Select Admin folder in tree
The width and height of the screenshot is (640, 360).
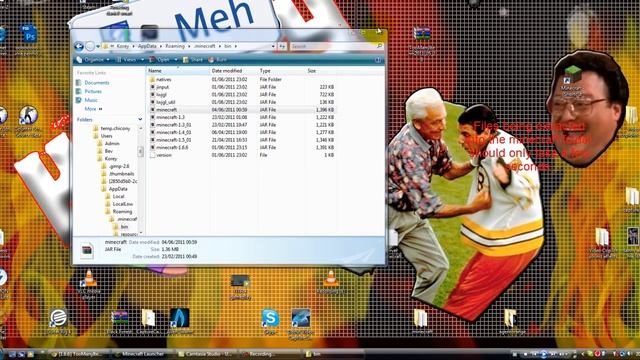click(x=112, y=143)
